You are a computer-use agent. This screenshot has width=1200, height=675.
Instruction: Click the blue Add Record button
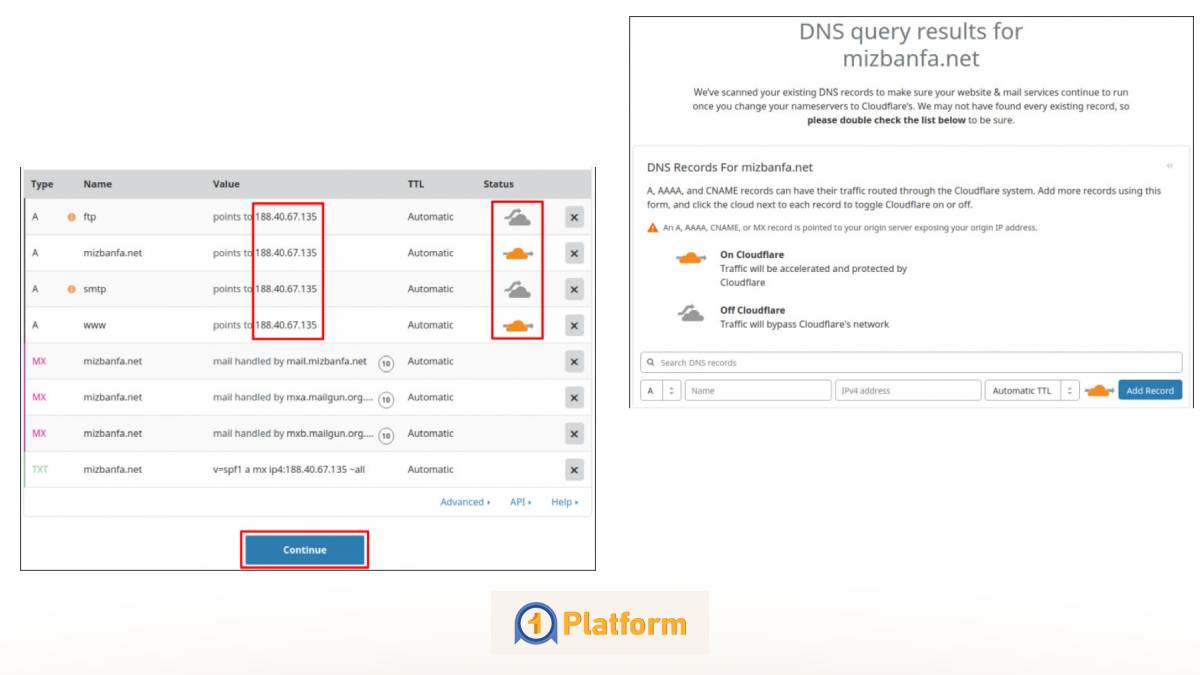[1149, 390]
